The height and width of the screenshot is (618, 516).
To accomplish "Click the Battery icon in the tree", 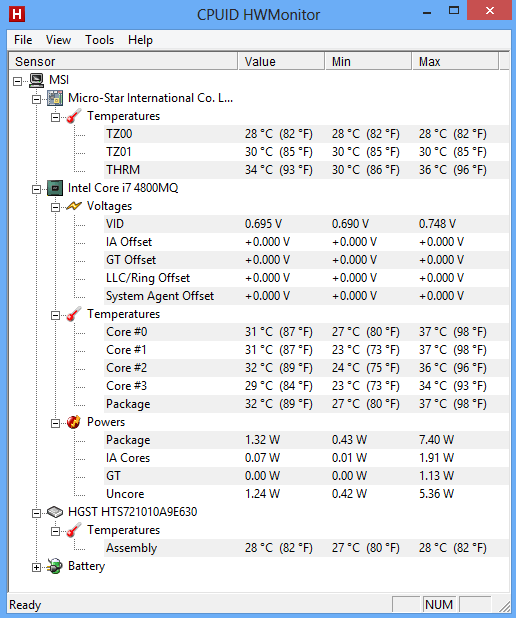I will click(x=55, y=566).
